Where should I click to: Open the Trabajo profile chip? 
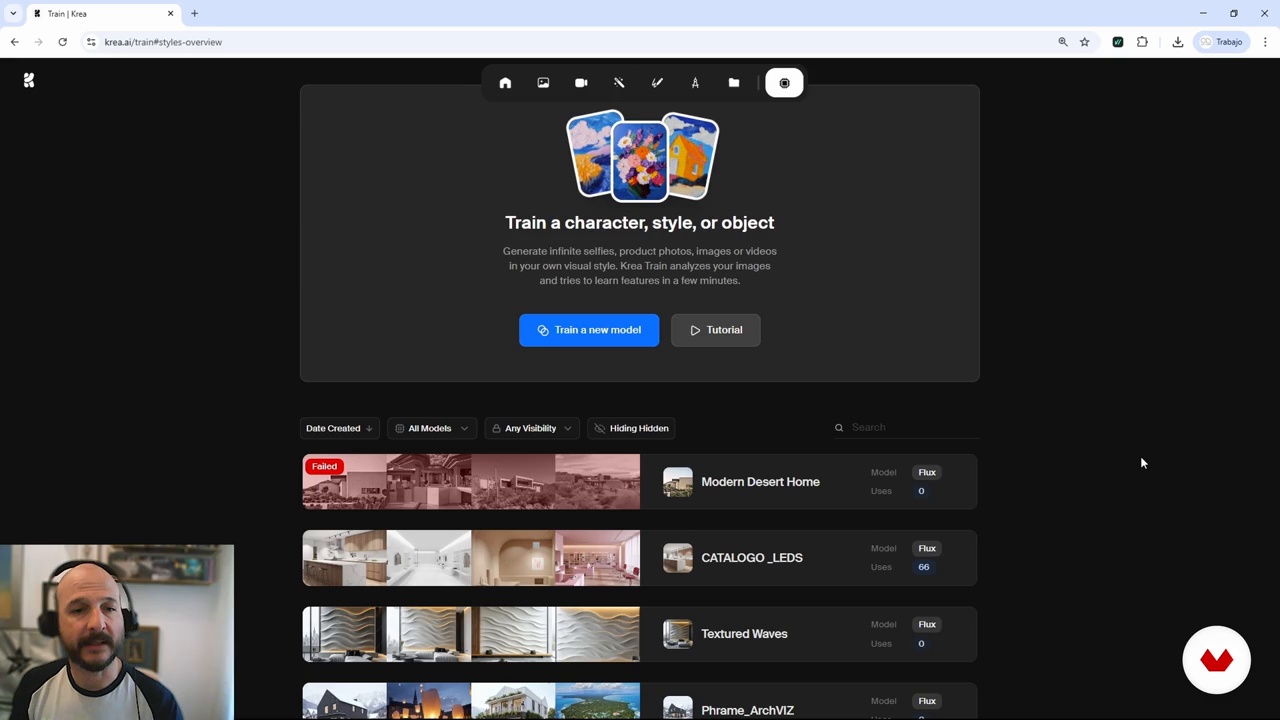(1221, 42)
